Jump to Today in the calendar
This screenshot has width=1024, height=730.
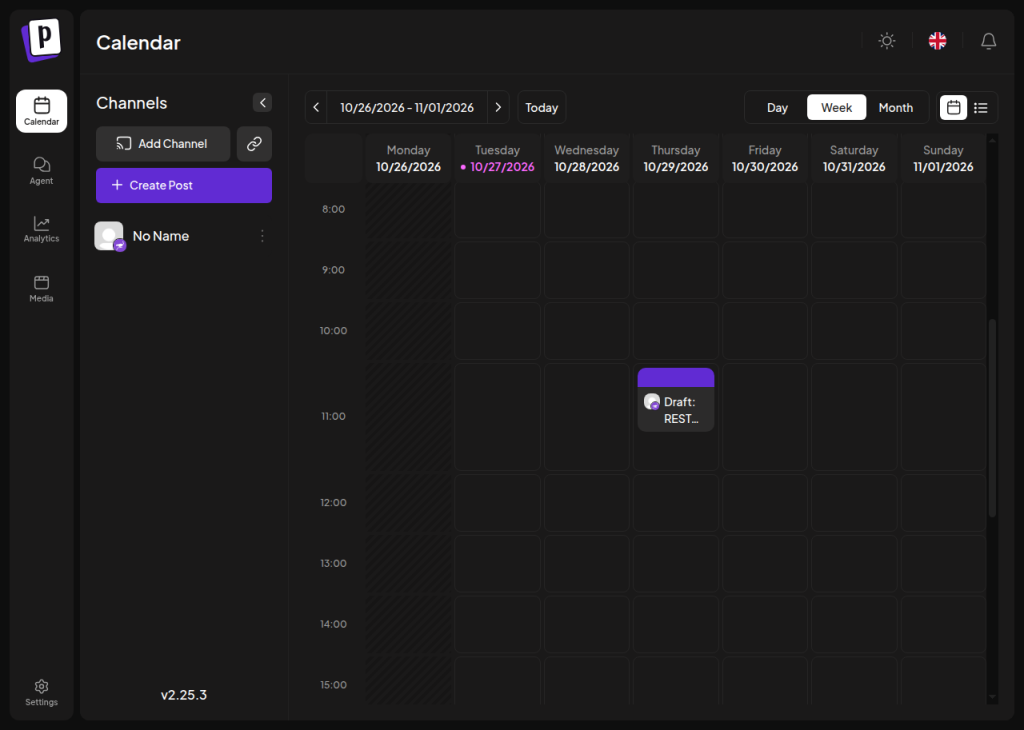click(541, 107)
